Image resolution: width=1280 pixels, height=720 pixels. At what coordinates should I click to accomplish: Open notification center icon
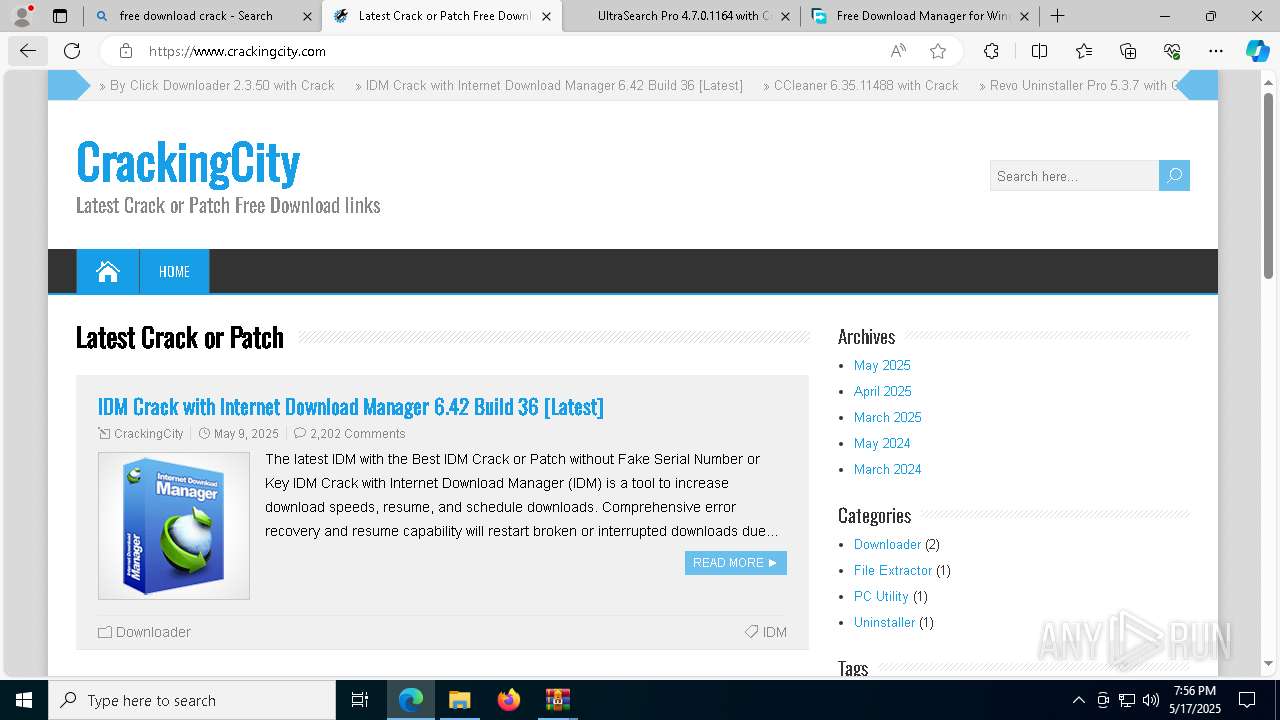coord(1247,700)
